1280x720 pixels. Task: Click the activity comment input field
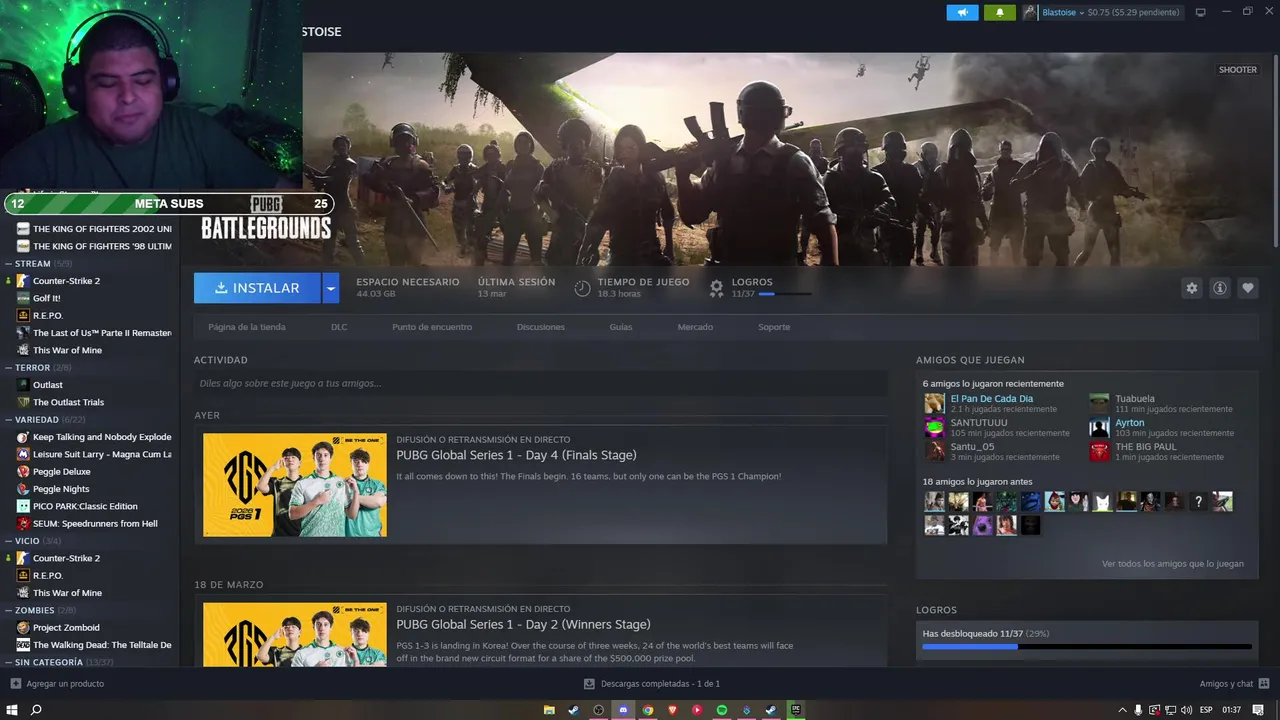(540, 383)
